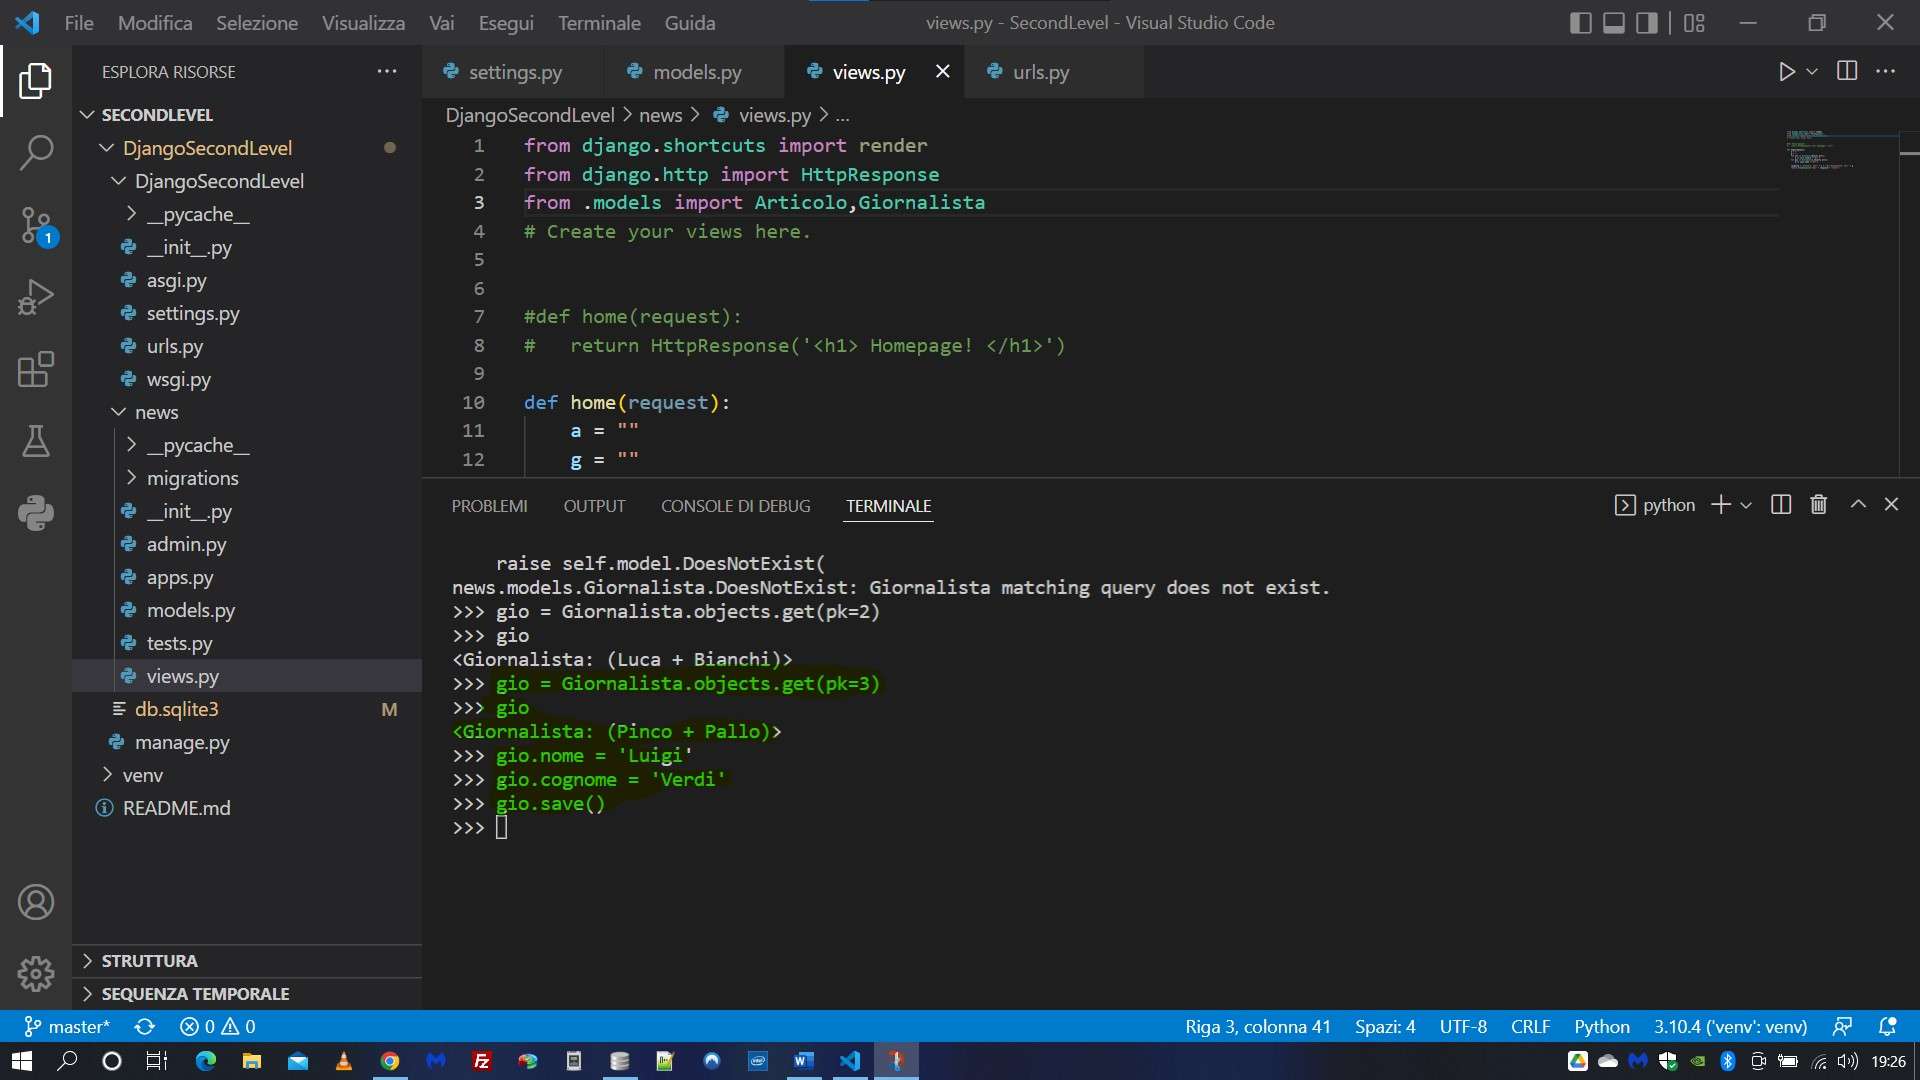Screen dimensions: 1920x1080
Task: Open run options dropdown arrow
Action: click(1811, 72)
